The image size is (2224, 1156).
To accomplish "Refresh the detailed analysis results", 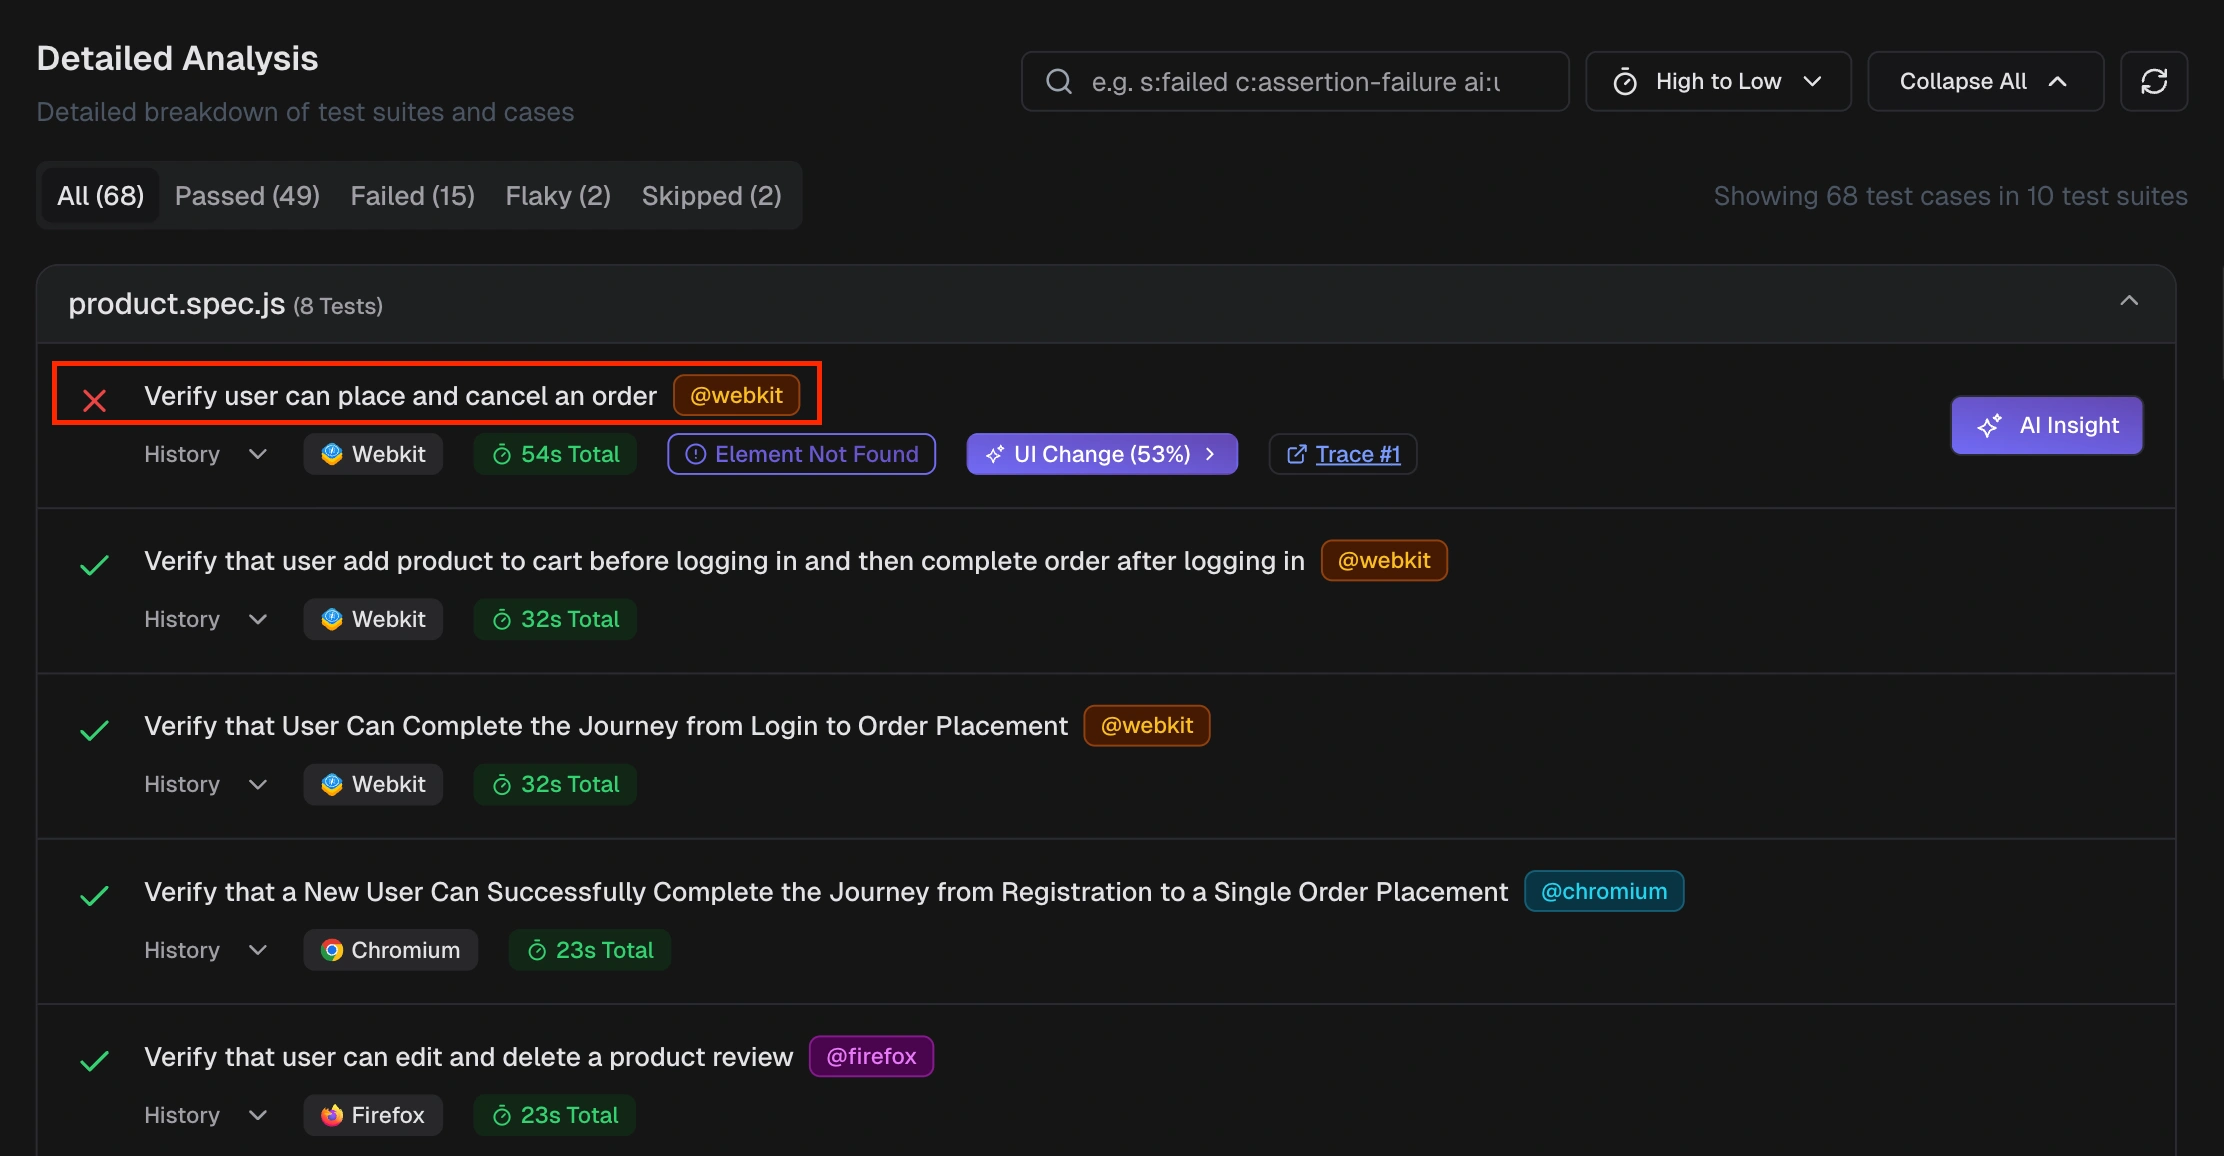I will click(x=2154, y=81).
